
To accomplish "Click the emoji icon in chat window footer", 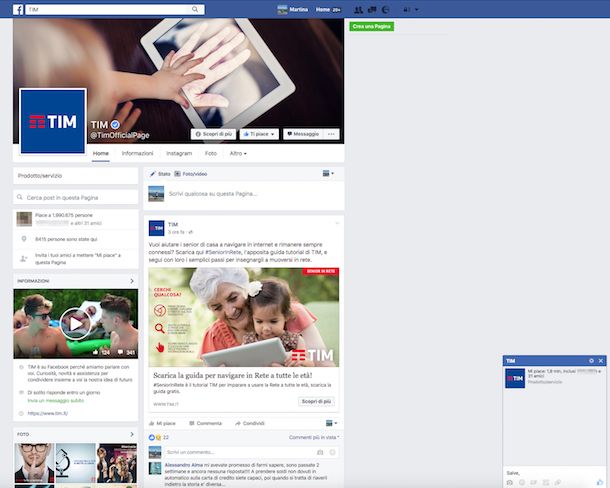I will tap(522, 483).
